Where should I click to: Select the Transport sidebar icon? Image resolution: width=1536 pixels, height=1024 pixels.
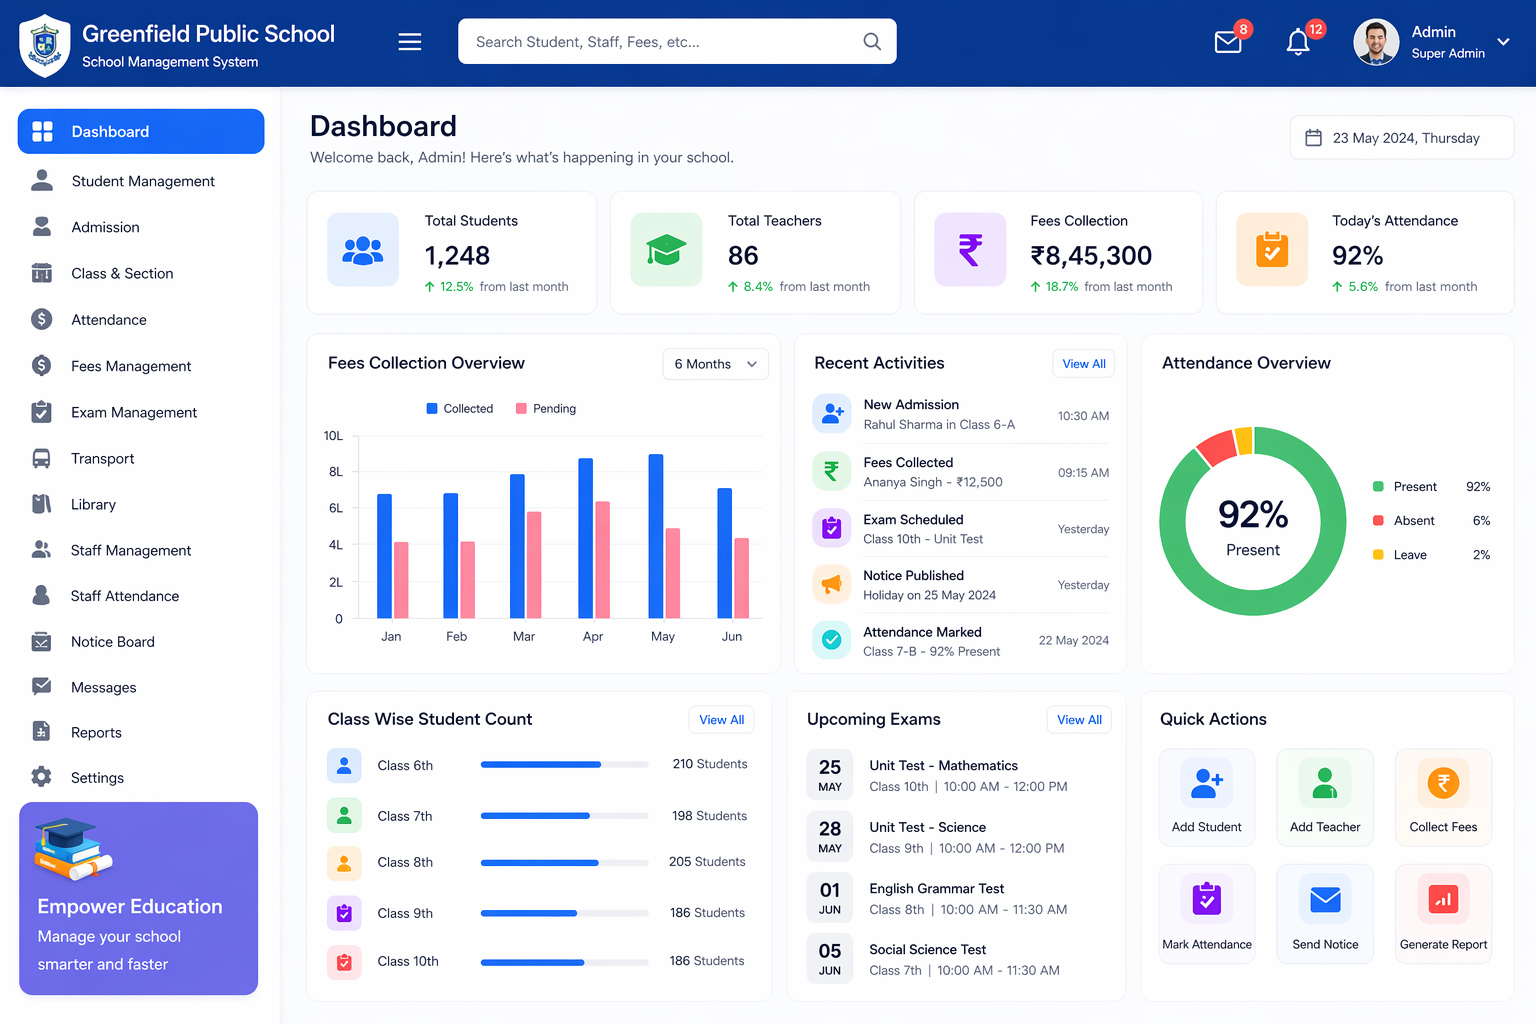click(41, 458)
